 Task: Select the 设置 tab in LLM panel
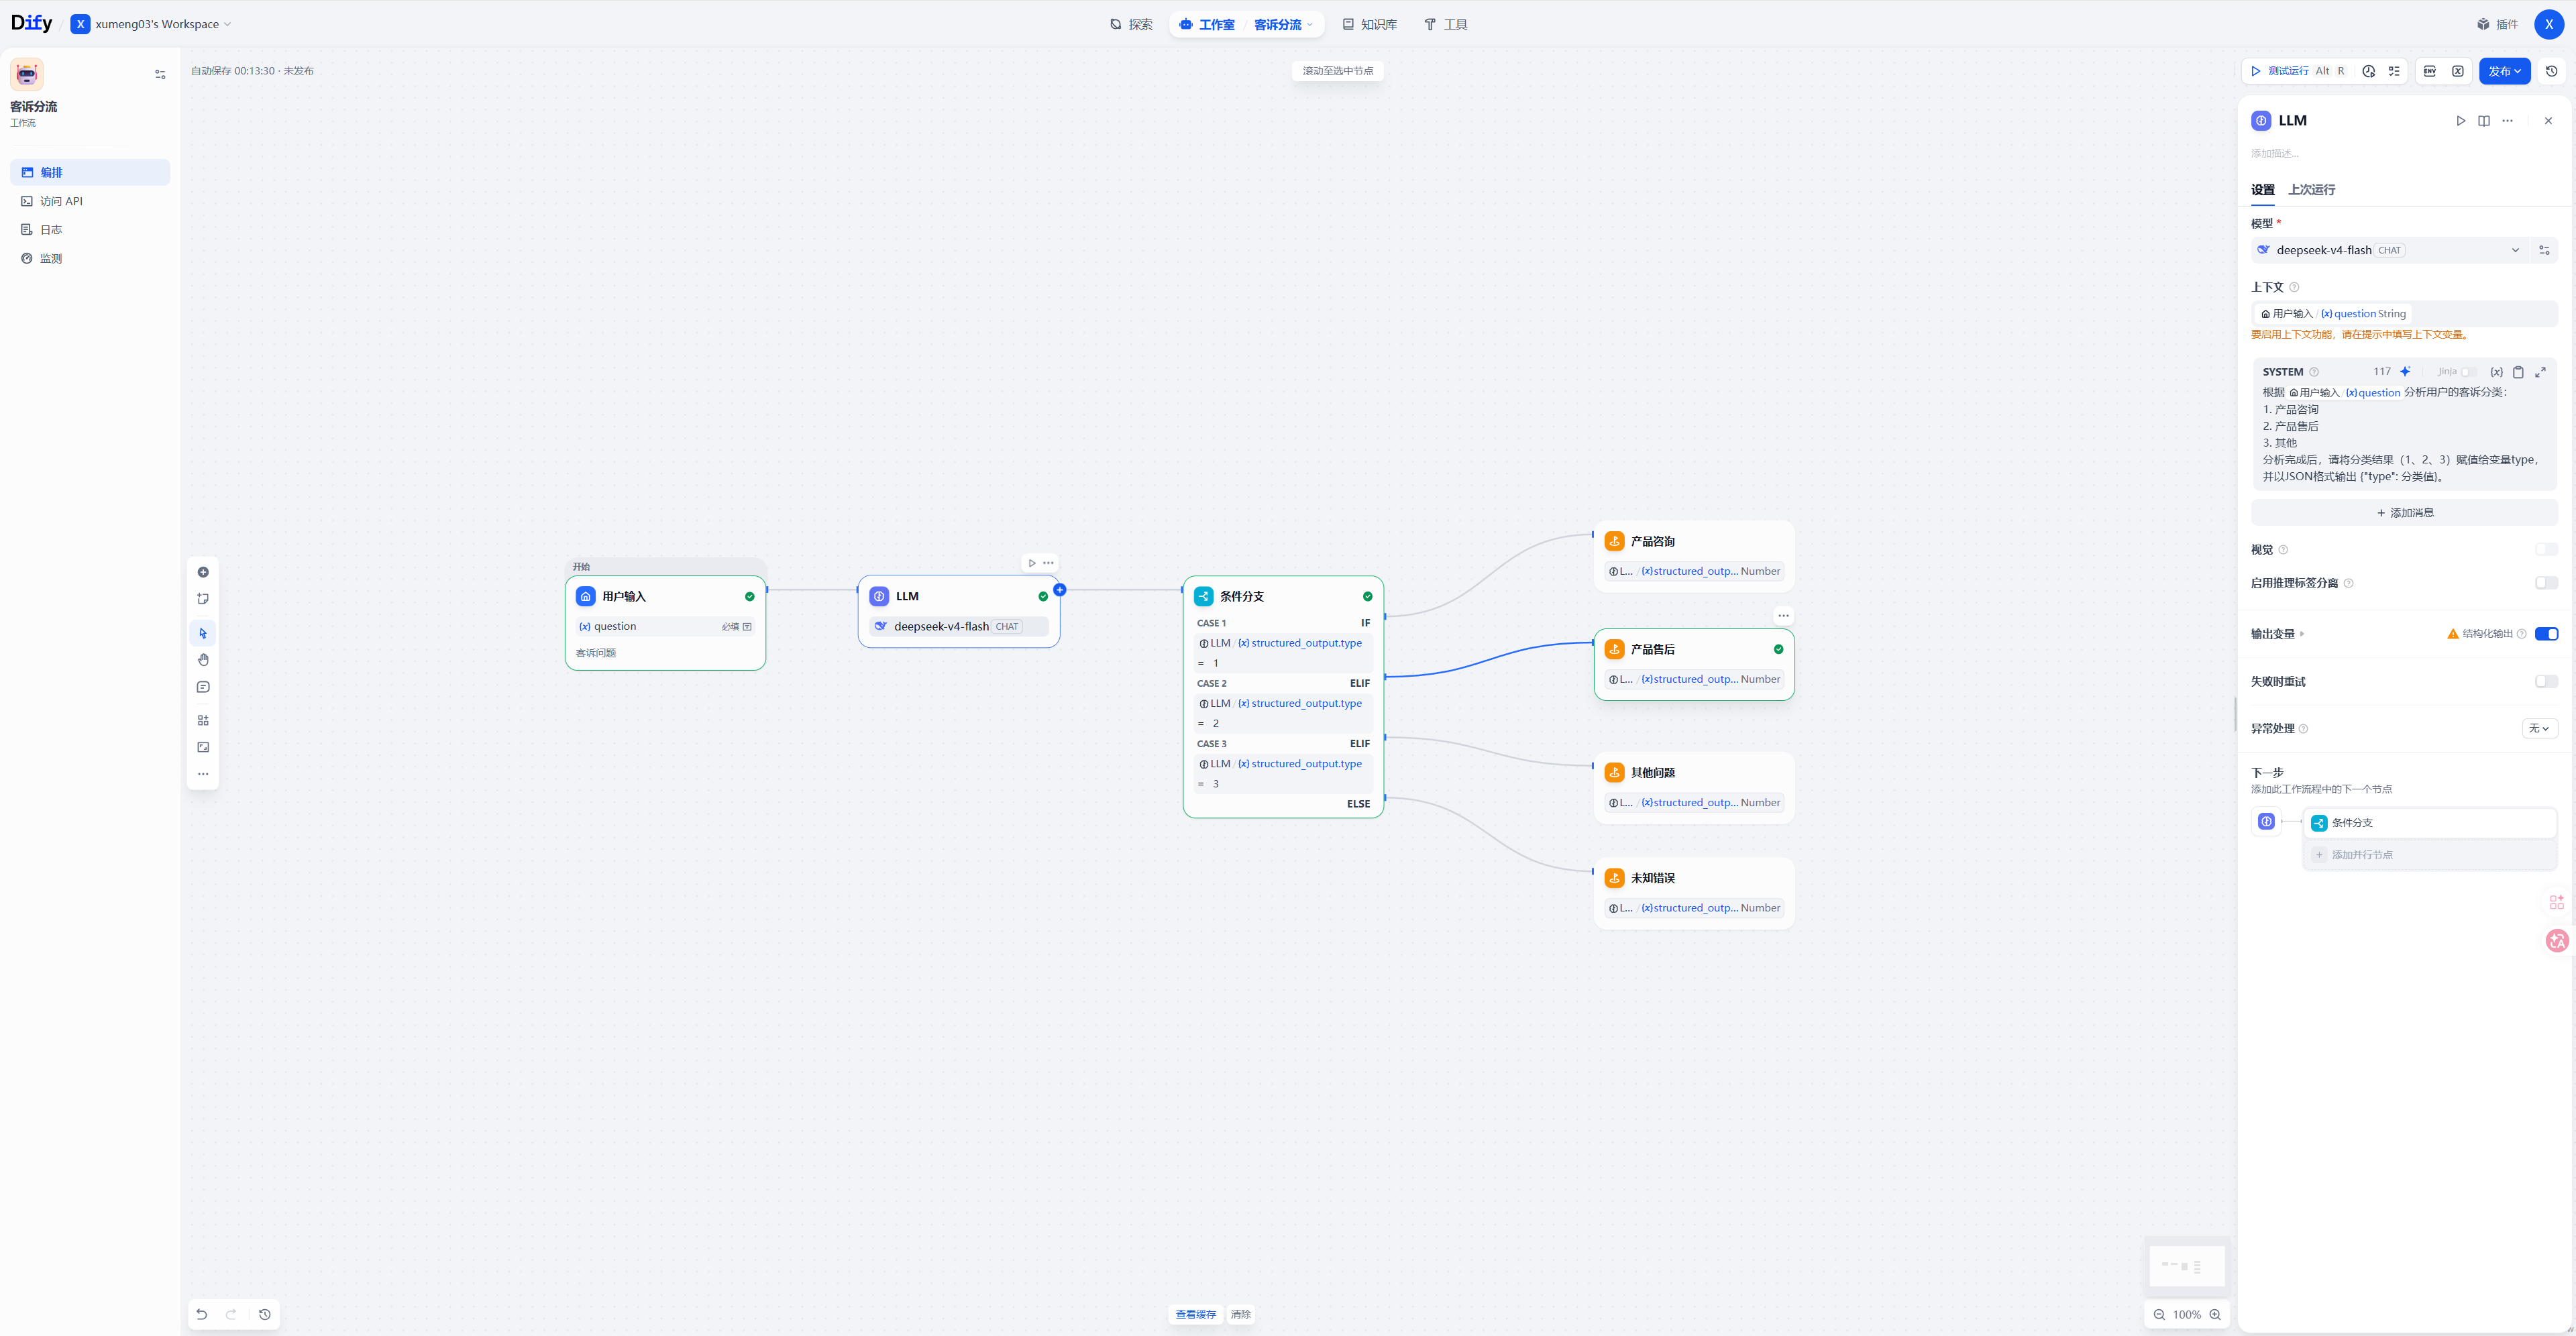[x=2262, y=190]
